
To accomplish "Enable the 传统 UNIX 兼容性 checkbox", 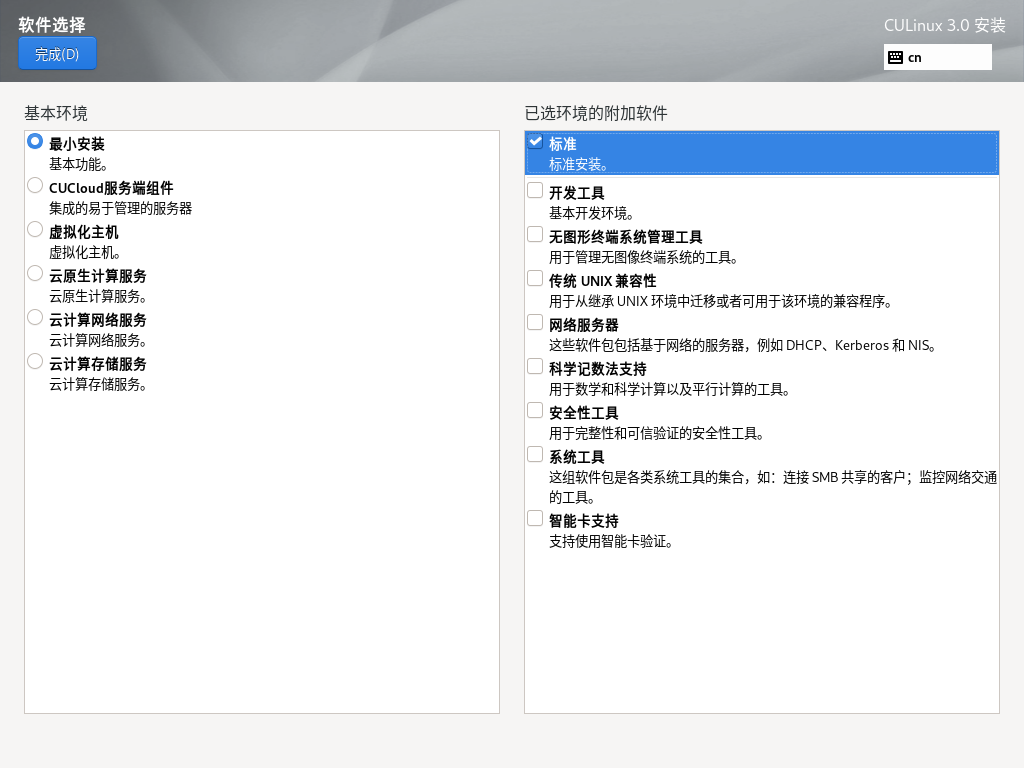I will (x=535, y=278).
